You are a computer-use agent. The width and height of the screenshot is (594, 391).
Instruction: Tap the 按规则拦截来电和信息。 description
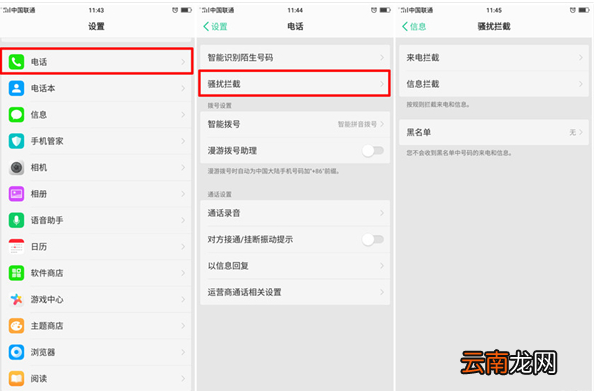click(x=438, y=105)
